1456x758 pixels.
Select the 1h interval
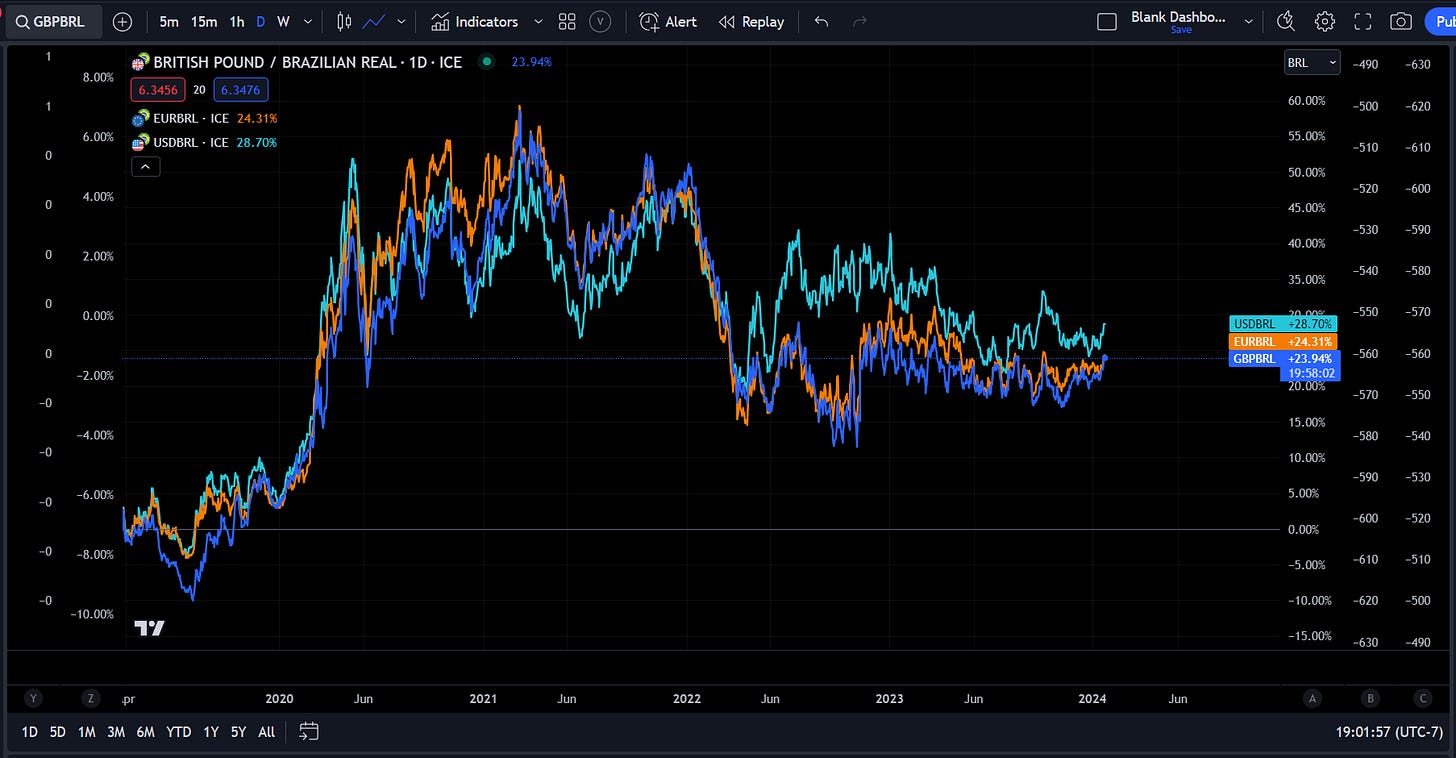(x=237, y=21)
